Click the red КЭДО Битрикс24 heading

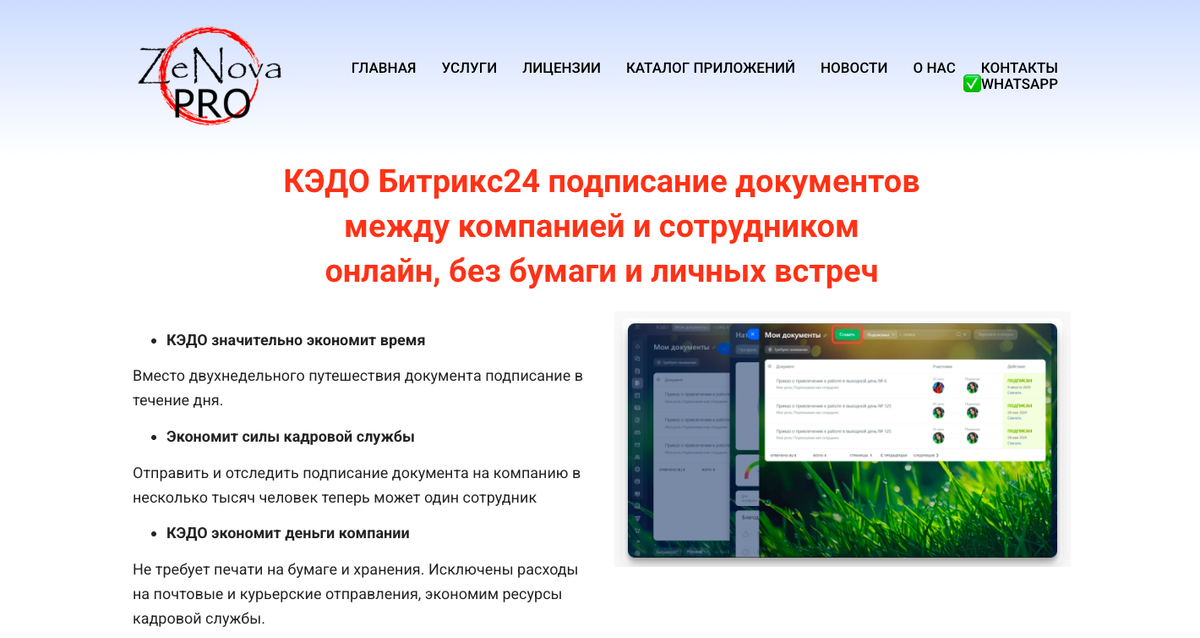pos(601,227)
